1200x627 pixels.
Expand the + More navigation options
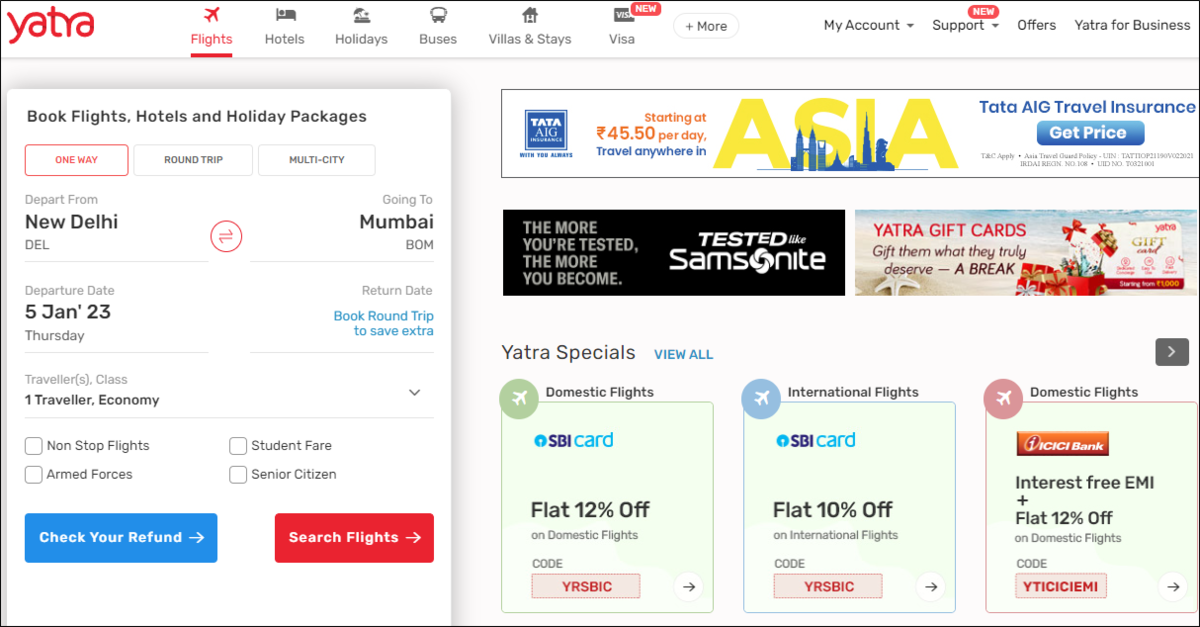pyautogui.click(x=706, y=26)
